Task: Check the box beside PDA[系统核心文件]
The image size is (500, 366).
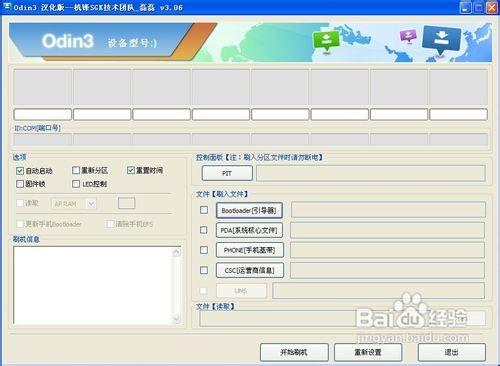Action: pyautogui.click(x=204, y=230)
